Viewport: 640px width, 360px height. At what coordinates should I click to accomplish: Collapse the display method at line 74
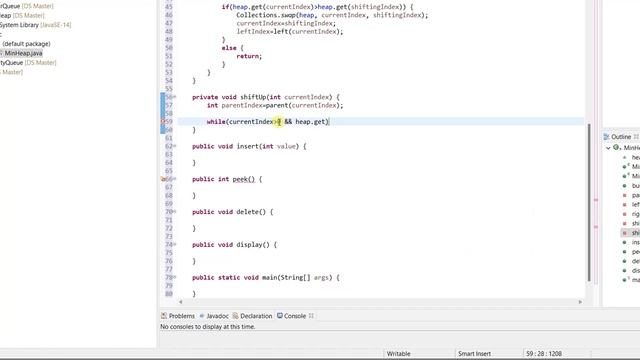175,244
